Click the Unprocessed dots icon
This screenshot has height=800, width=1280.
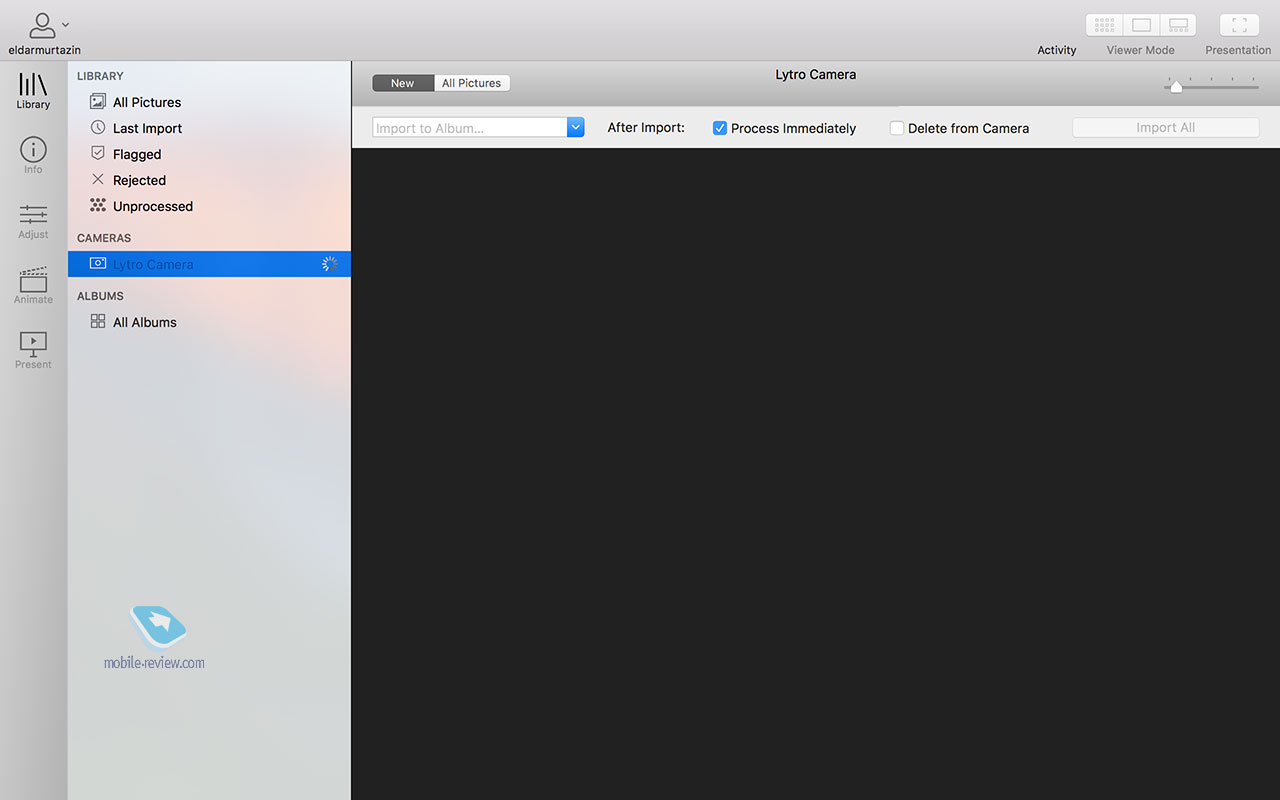(98, 205)
